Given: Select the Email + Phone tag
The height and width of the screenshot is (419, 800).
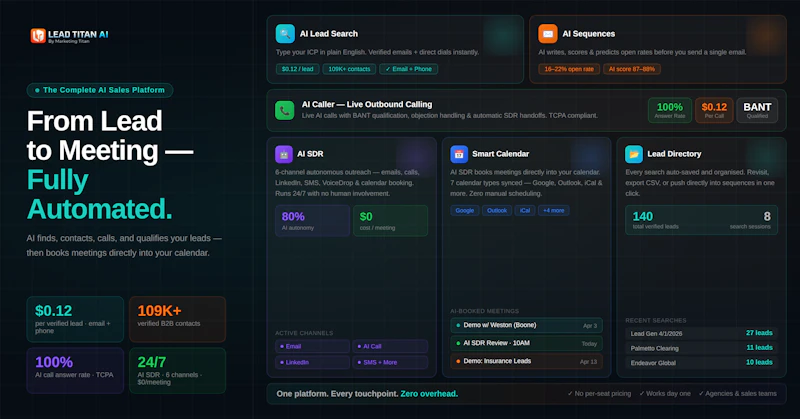Looking at the screenshot, I should (408, 69).
